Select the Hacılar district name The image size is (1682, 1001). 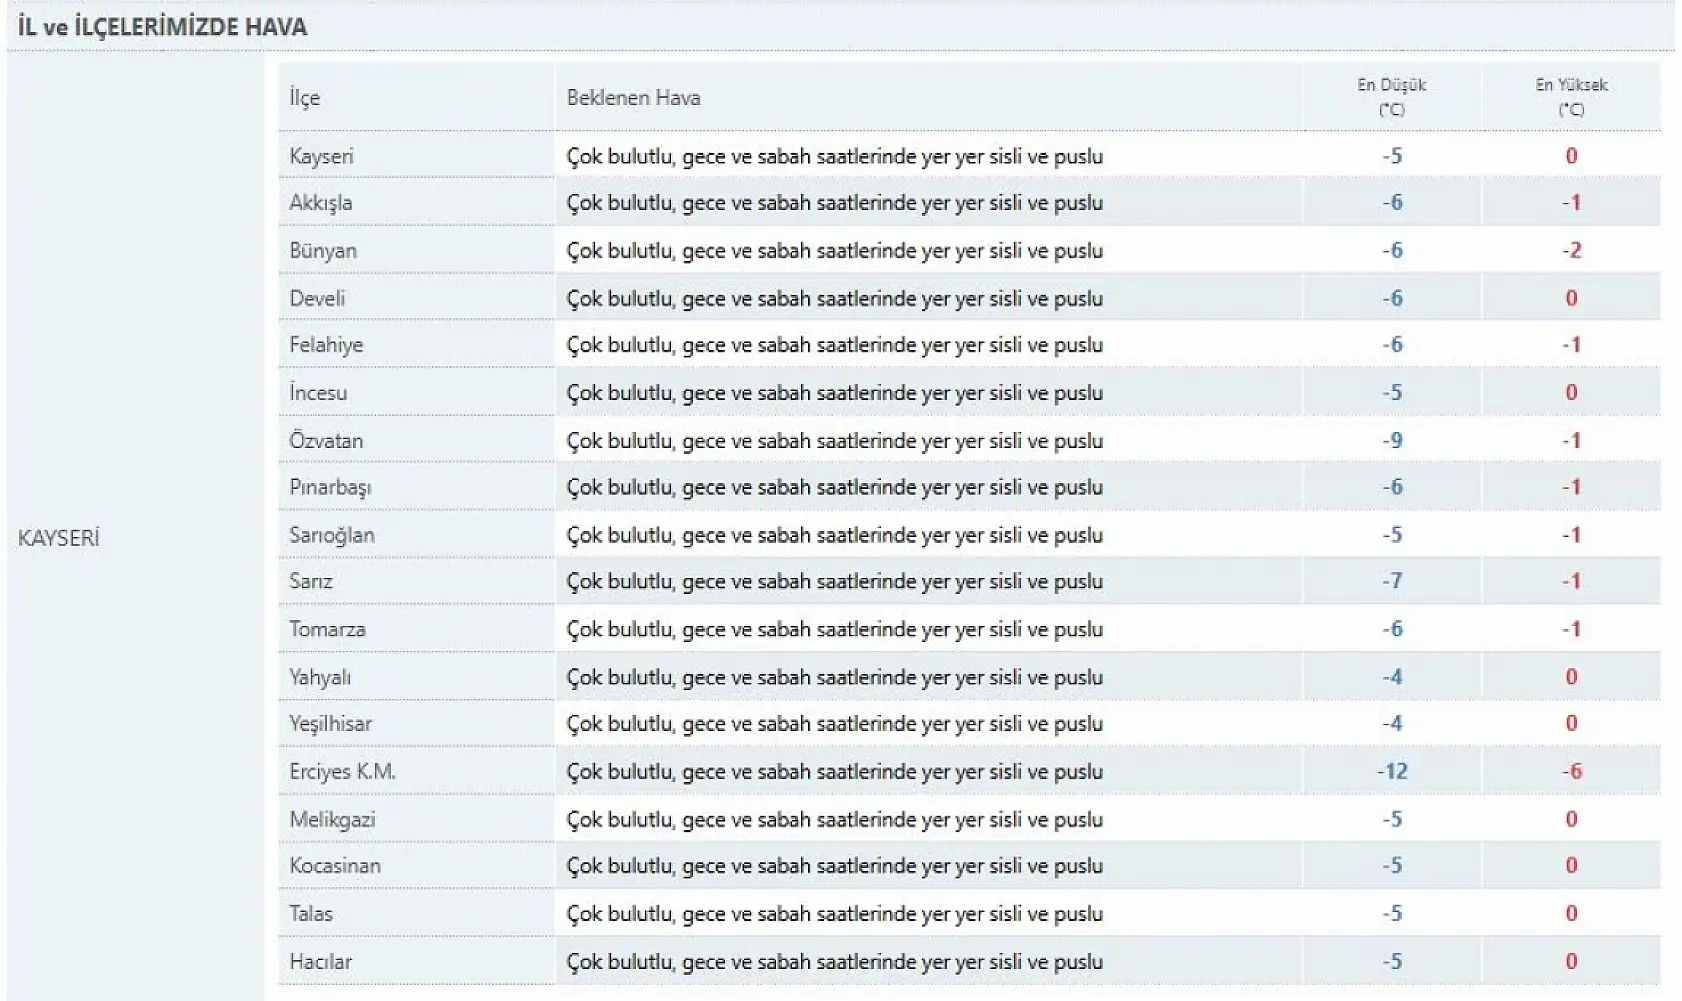click(x=320, y=962)
